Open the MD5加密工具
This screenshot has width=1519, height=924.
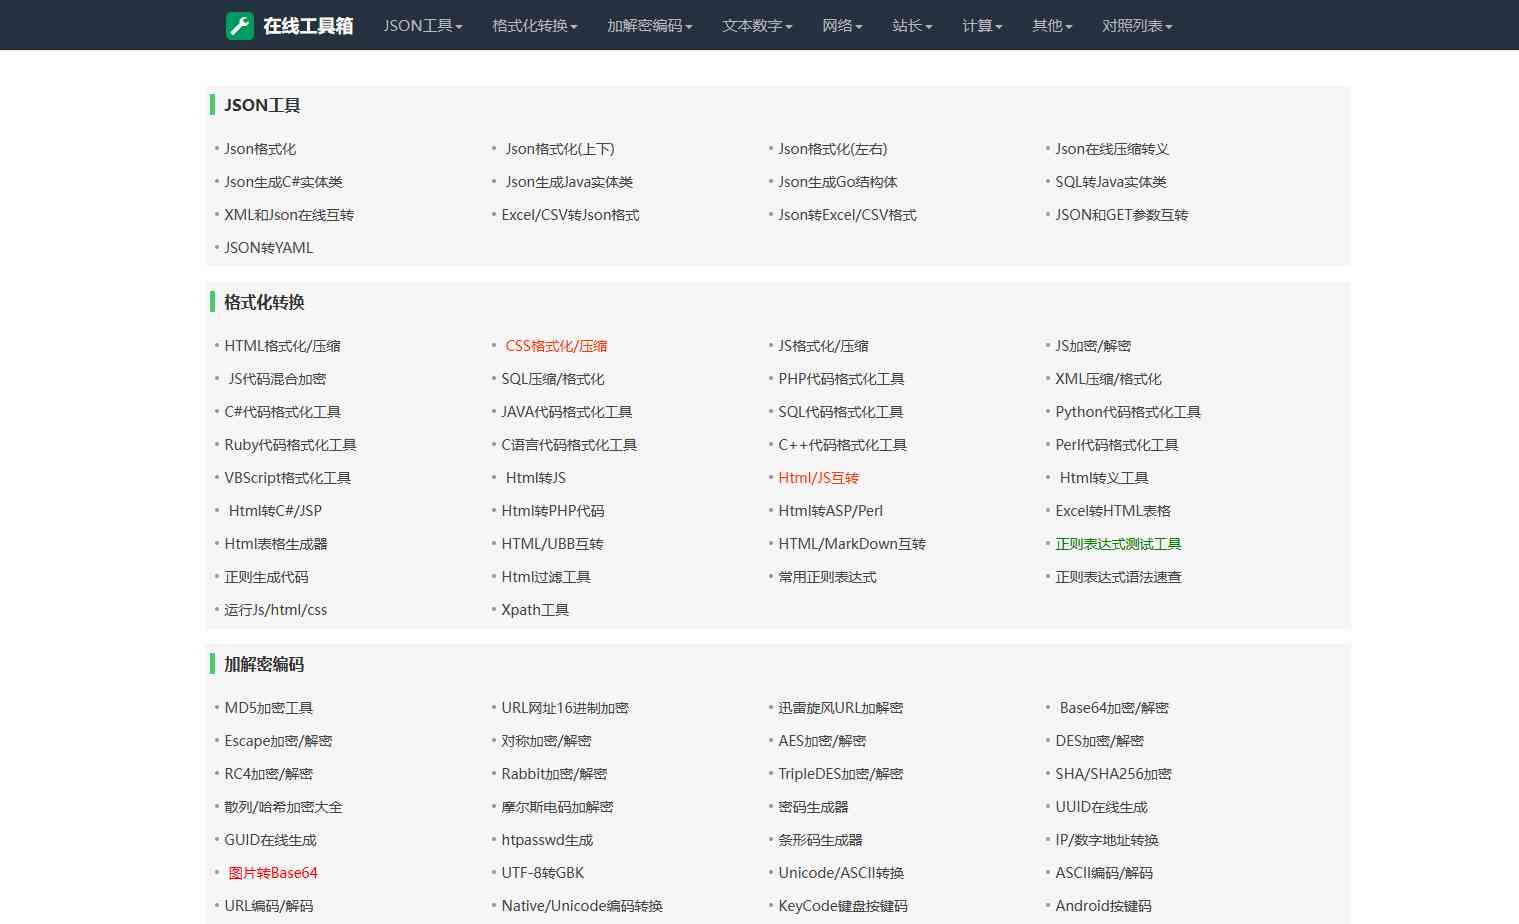click(269, 707)
